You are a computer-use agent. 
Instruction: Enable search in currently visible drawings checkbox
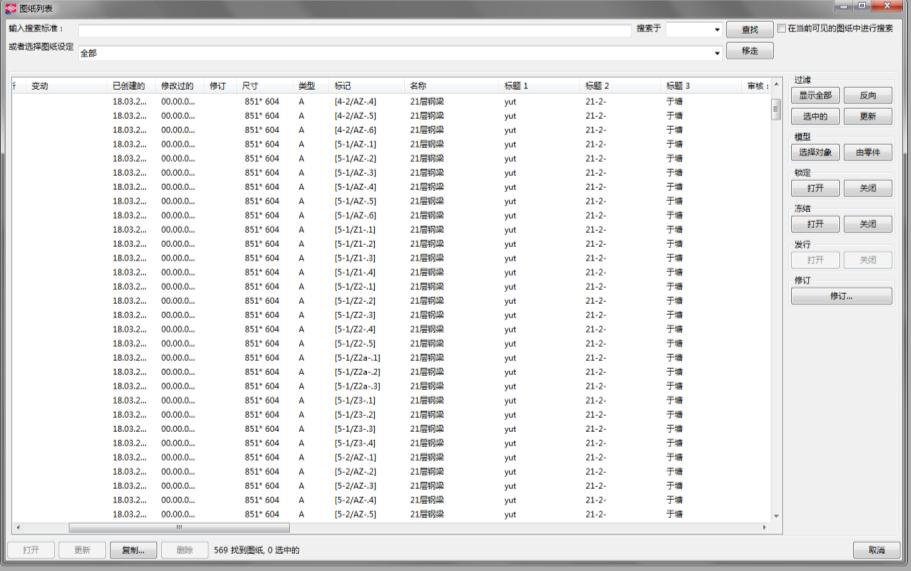781,28
